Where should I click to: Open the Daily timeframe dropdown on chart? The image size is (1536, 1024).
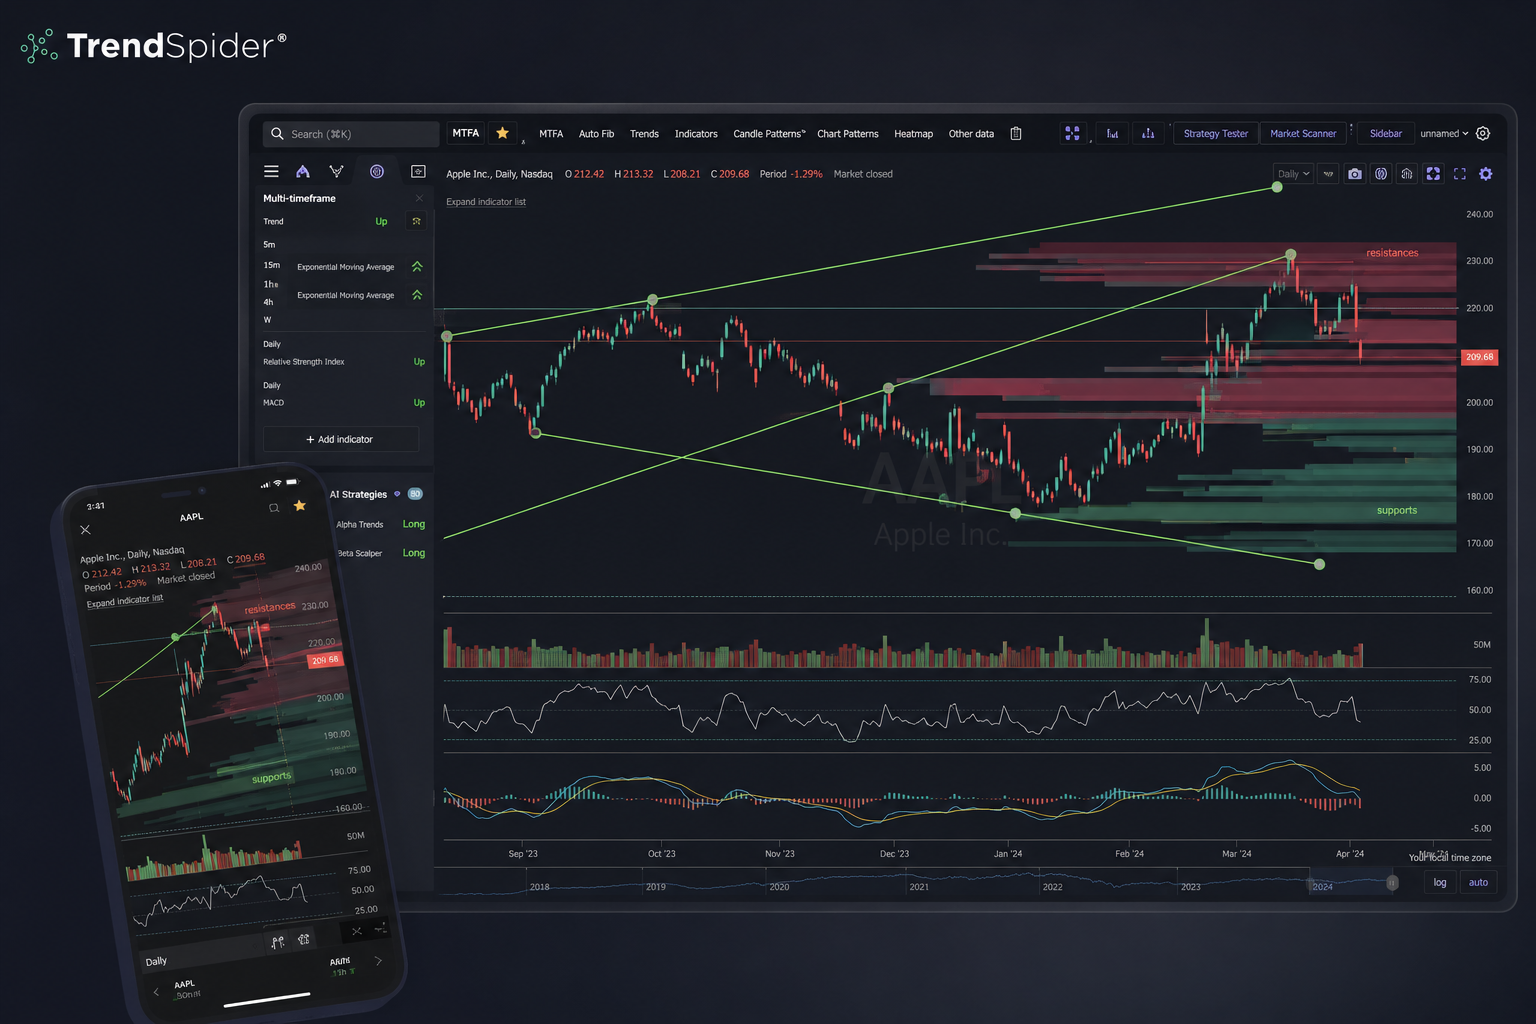coord(1293,174)
